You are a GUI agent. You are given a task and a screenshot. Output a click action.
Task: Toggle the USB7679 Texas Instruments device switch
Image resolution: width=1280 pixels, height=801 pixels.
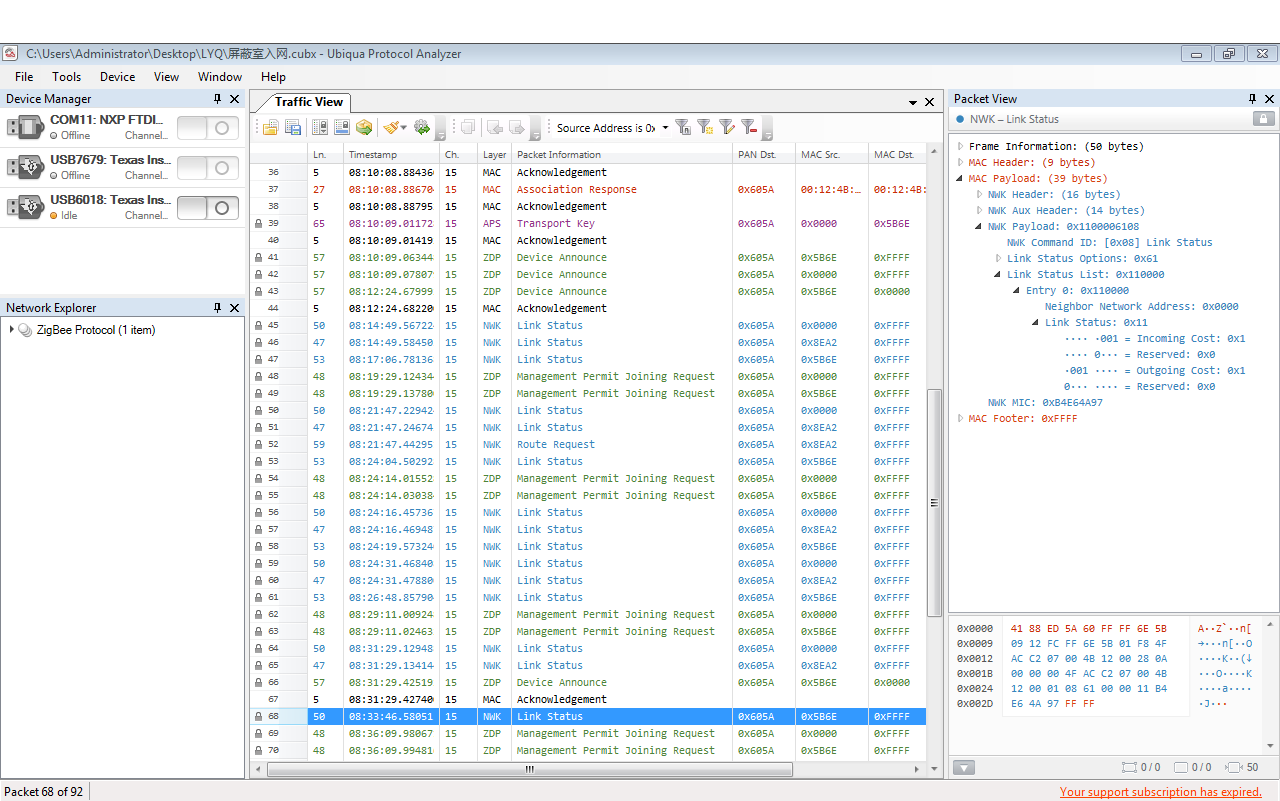coord(208,168)
